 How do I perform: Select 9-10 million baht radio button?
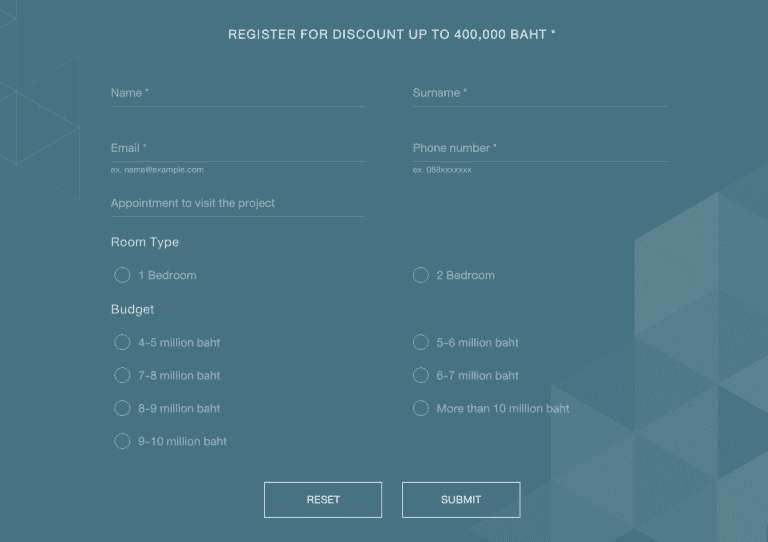click(x=122, y=441)
